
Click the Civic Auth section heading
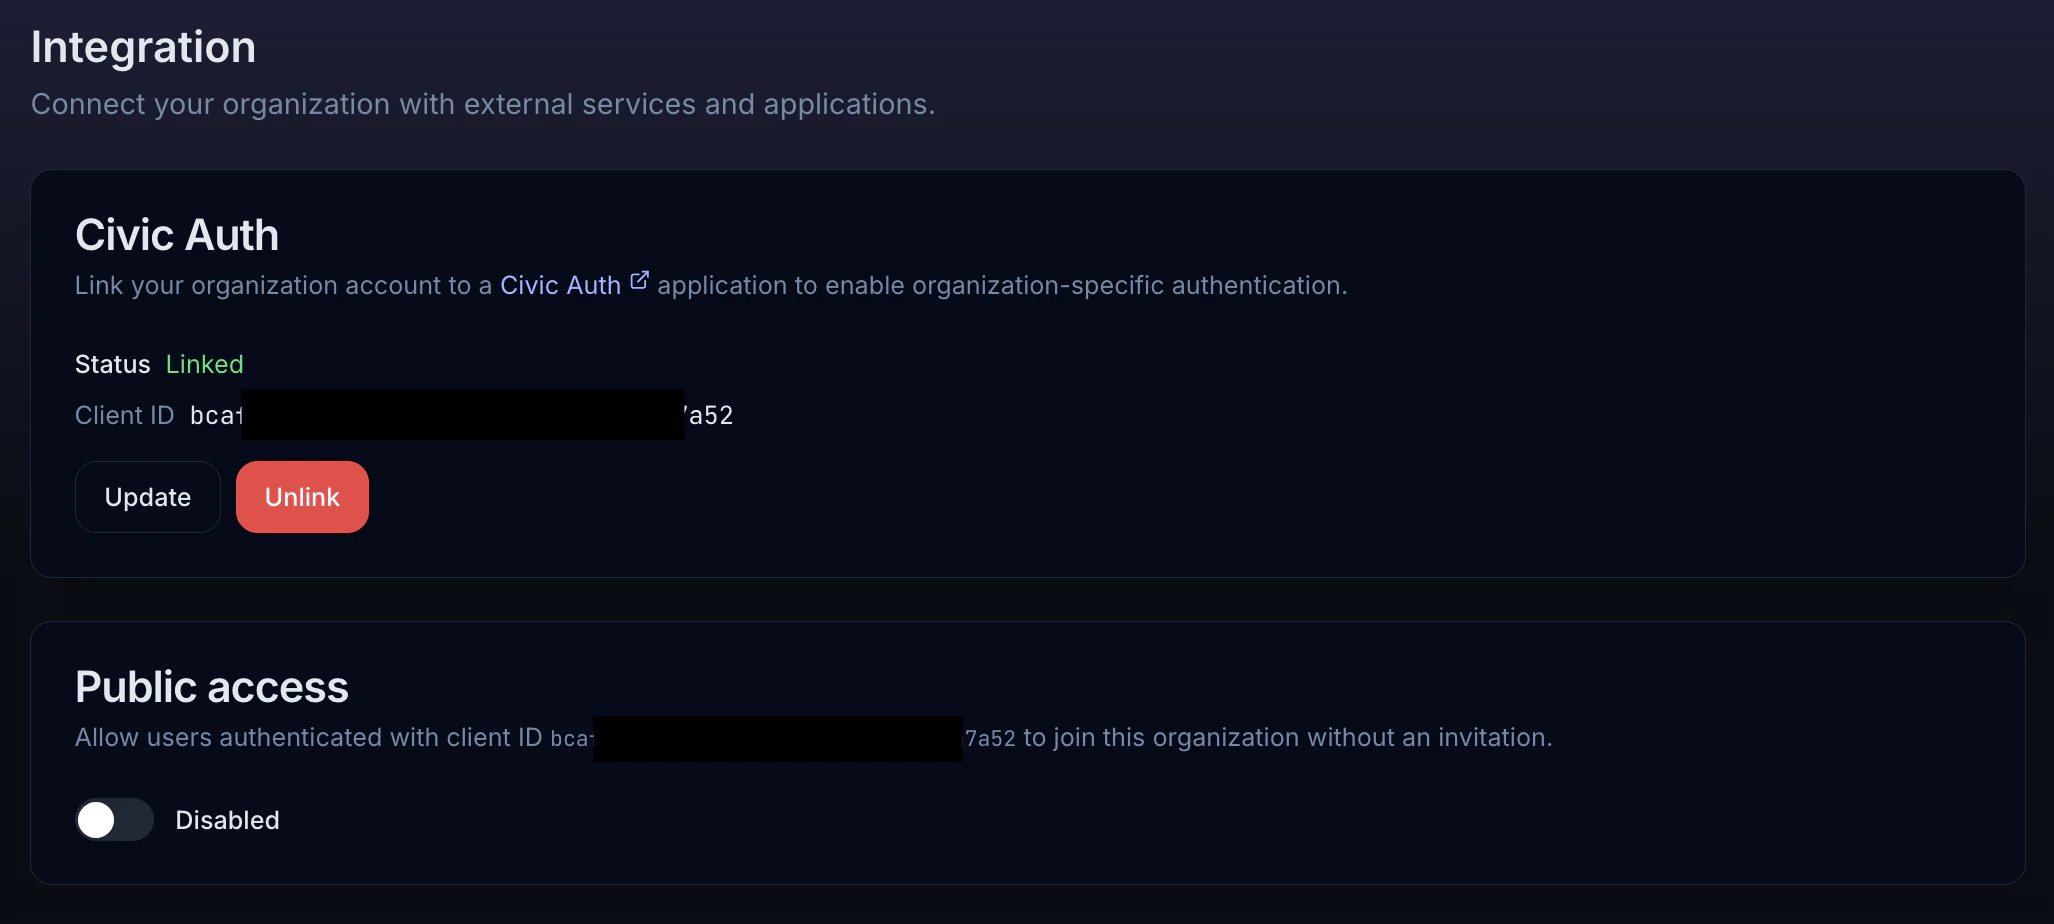click(176, 235)
